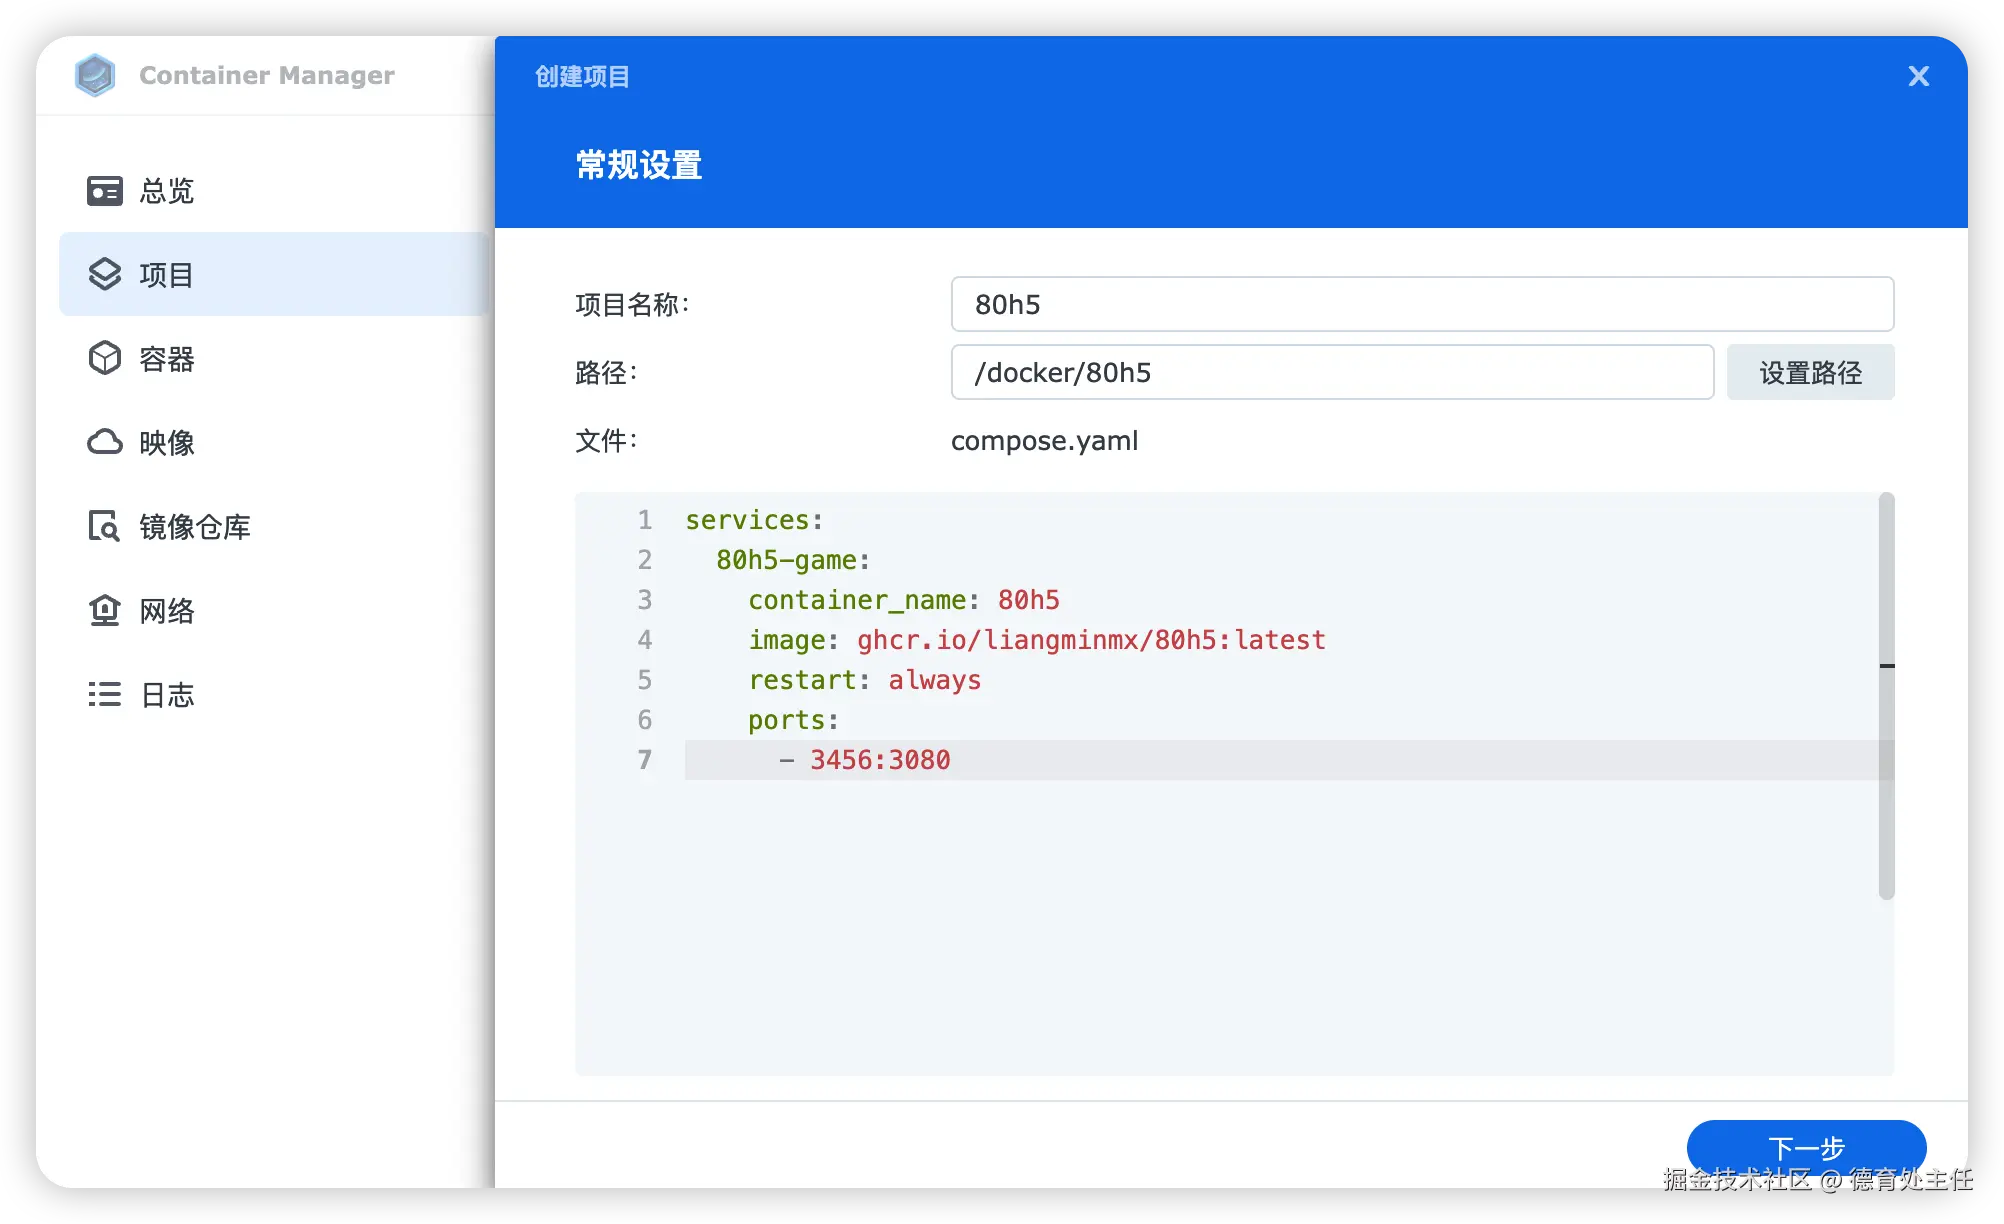Click the path field showing /docker/80h5
Image resolution: width=2004 pixels, height=1224 pixels.
click(1331, 372)
